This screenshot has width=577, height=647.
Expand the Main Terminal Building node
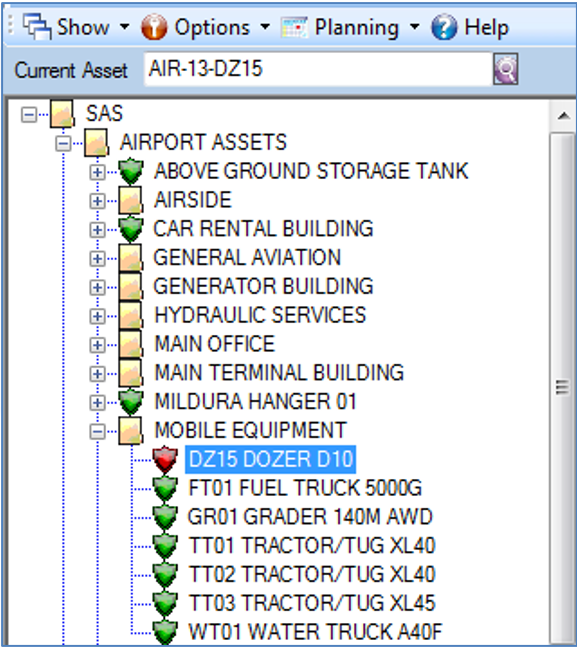(97, 374)
